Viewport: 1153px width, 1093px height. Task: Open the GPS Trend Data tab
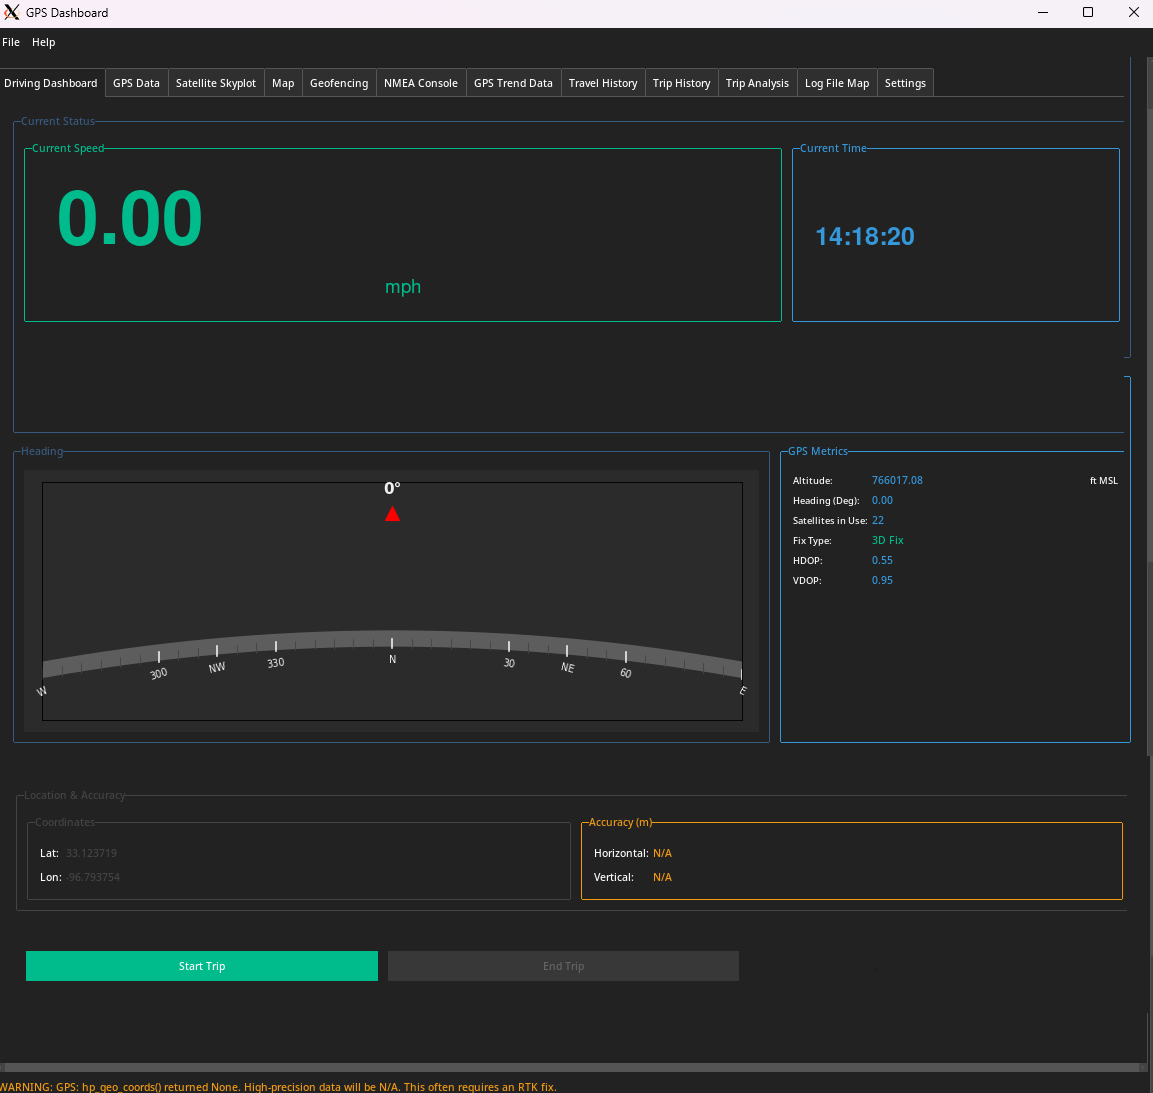pyautogui.click(x=513, y=83)
